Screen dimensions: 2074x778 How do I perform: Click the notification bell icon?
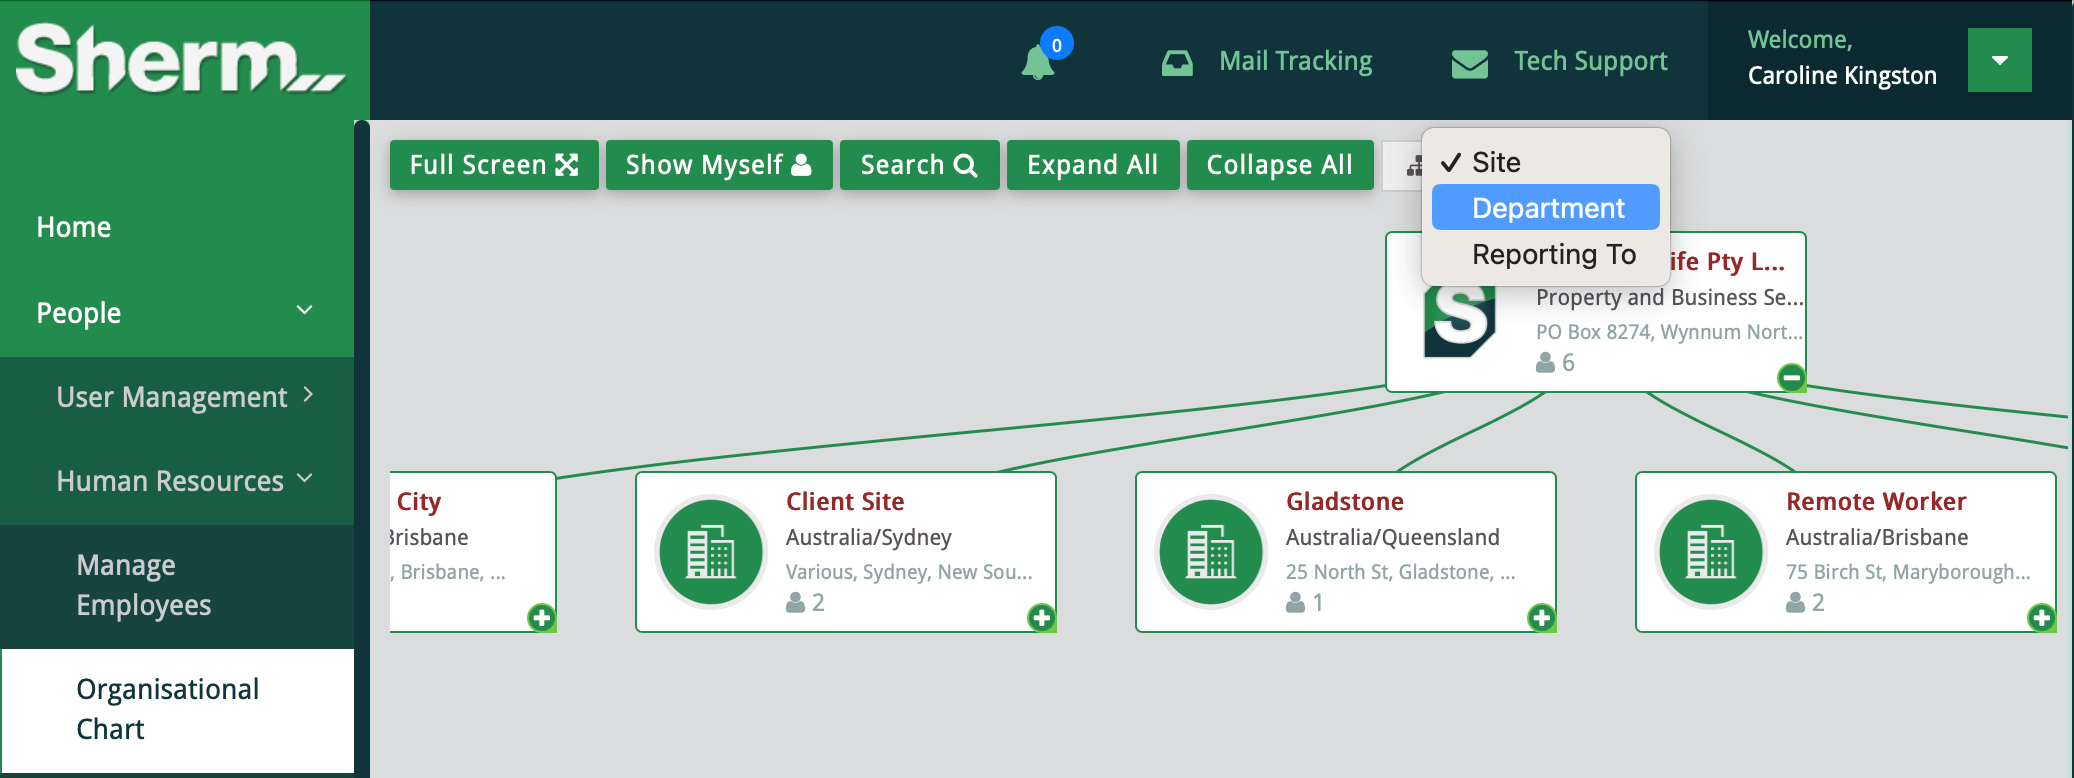pos(1038,63)
